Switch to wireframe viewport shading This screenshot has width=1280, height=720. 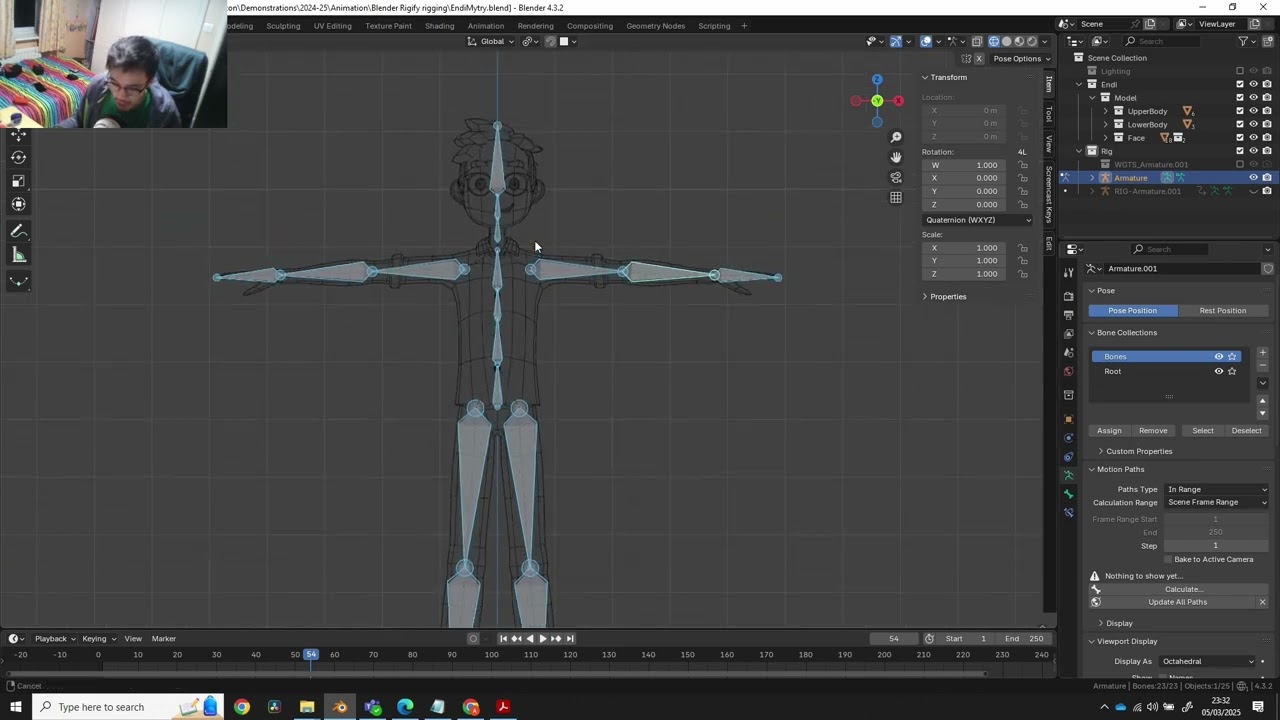pyautogui.click(x=994, y=41)
